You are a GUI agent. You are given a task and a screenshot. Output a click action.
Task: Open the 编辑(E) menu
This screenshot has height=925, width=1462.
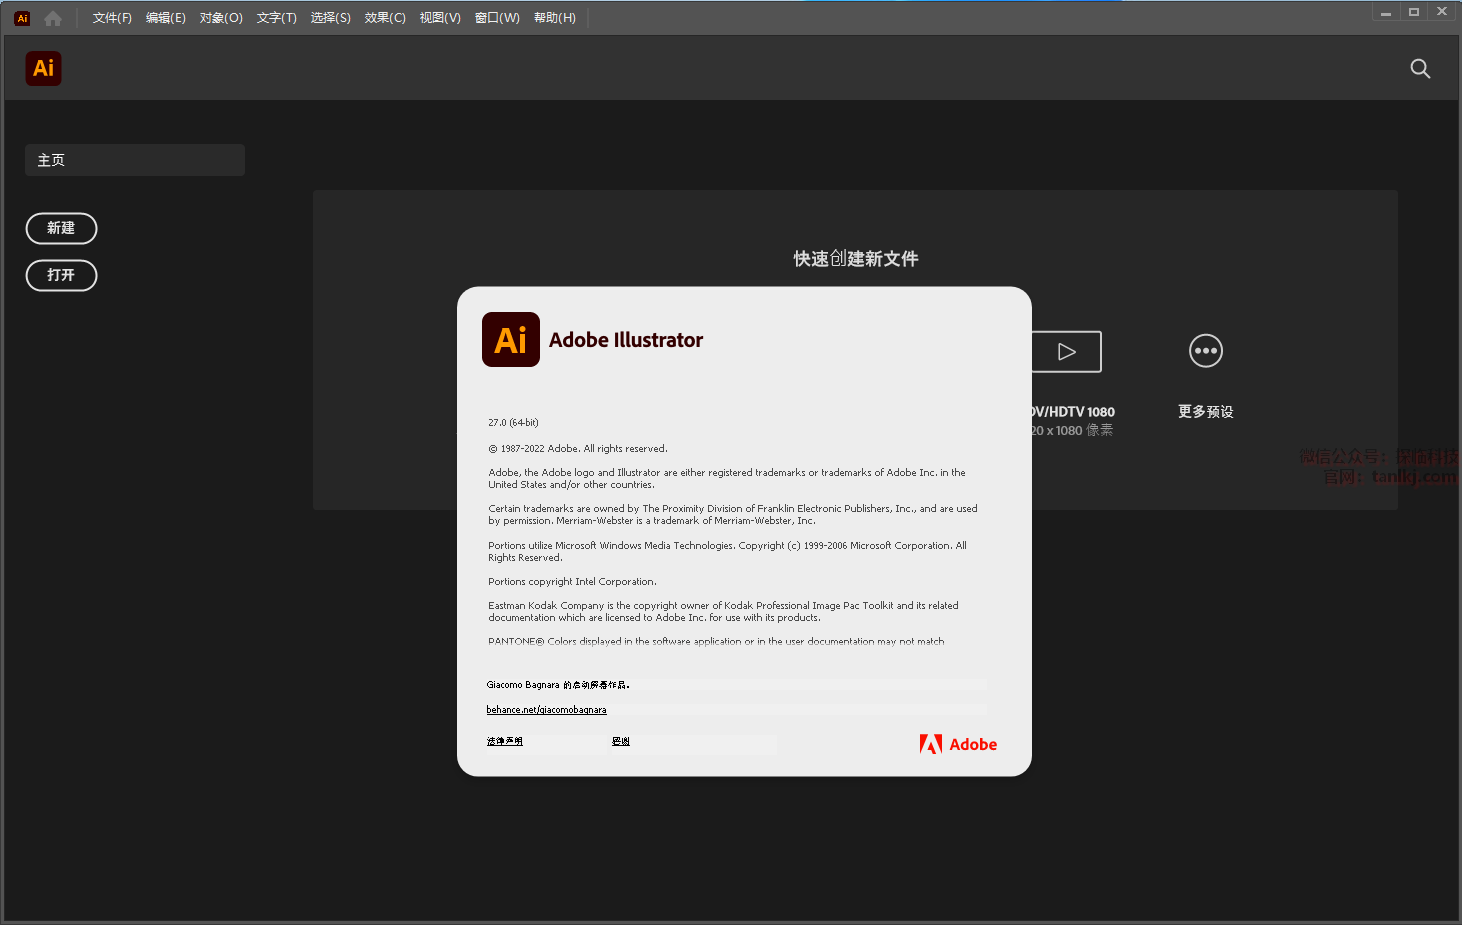166,18
